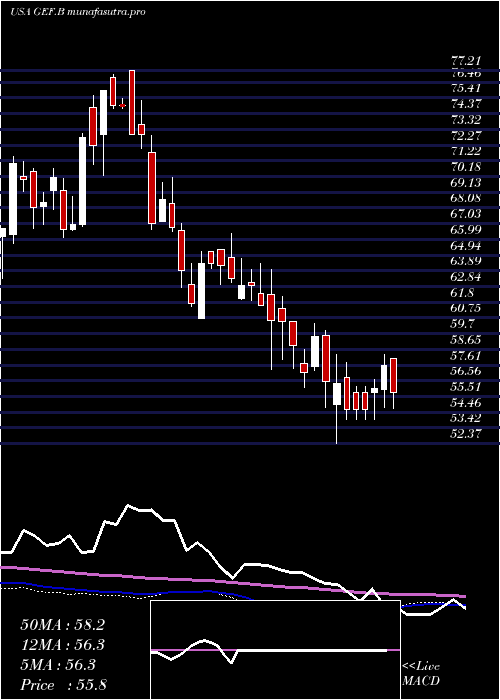Click the 56.56 price axis label
The width and height of the screenshot is (500, 700).
click(x=465, y=371)
